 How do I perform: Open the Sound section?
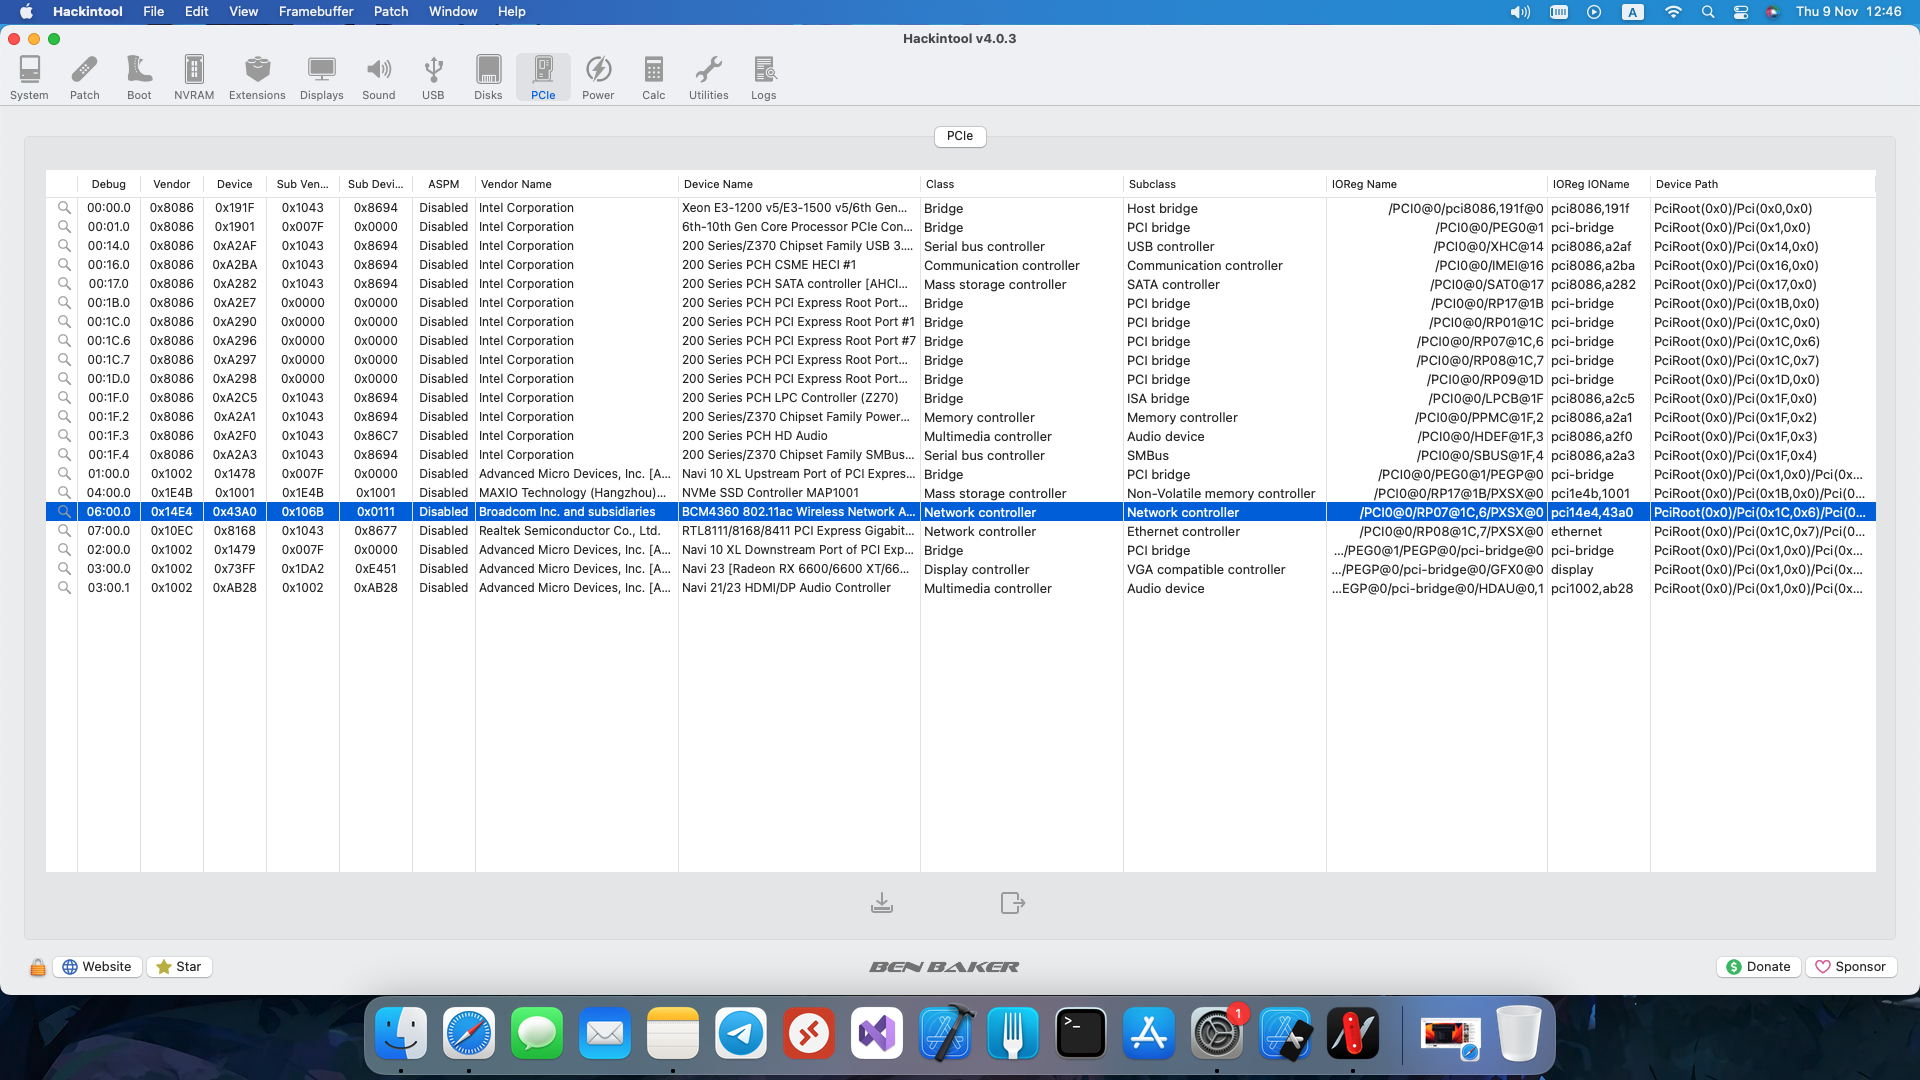click(378, 77)
